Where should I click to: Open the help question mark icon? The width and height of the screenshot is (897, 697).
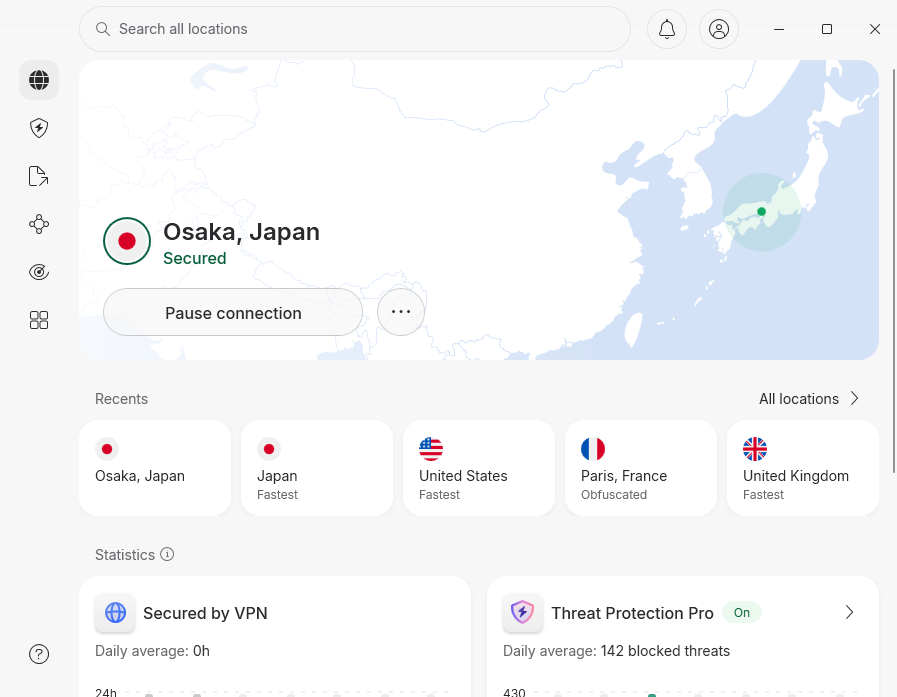click(x=39, y=654)
